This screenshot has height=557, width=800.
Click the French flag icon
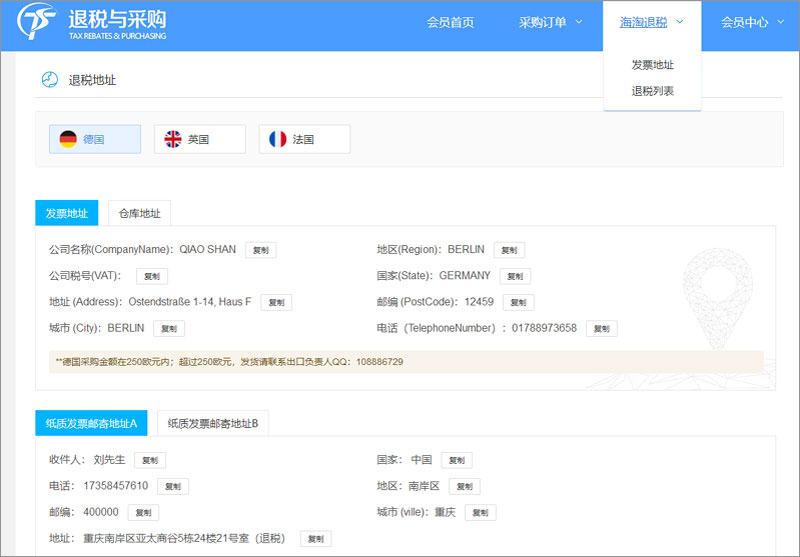pyautogui.click(x=278, y=139)
